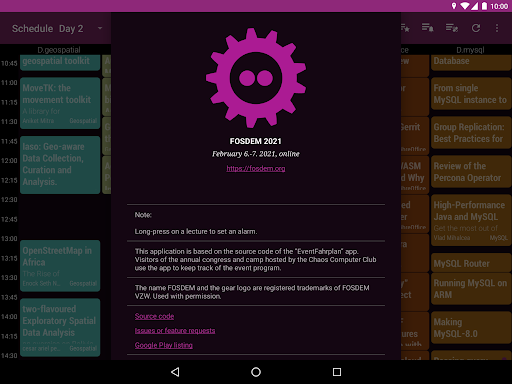Tap the location icon in status bar
512x384 pixels.
[454, 6]
